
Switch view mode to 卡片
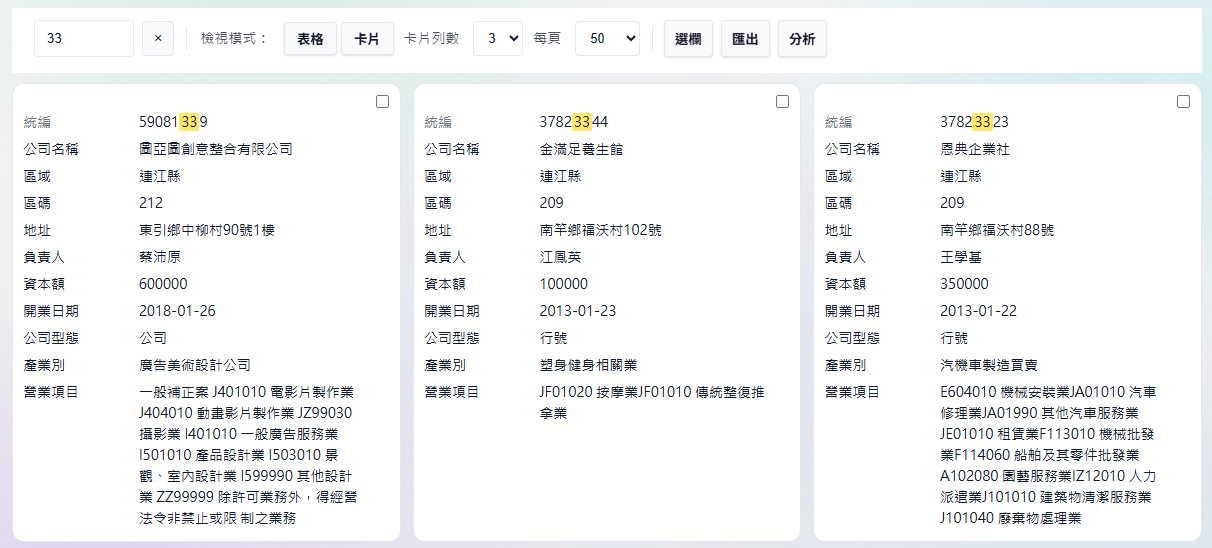366,39
